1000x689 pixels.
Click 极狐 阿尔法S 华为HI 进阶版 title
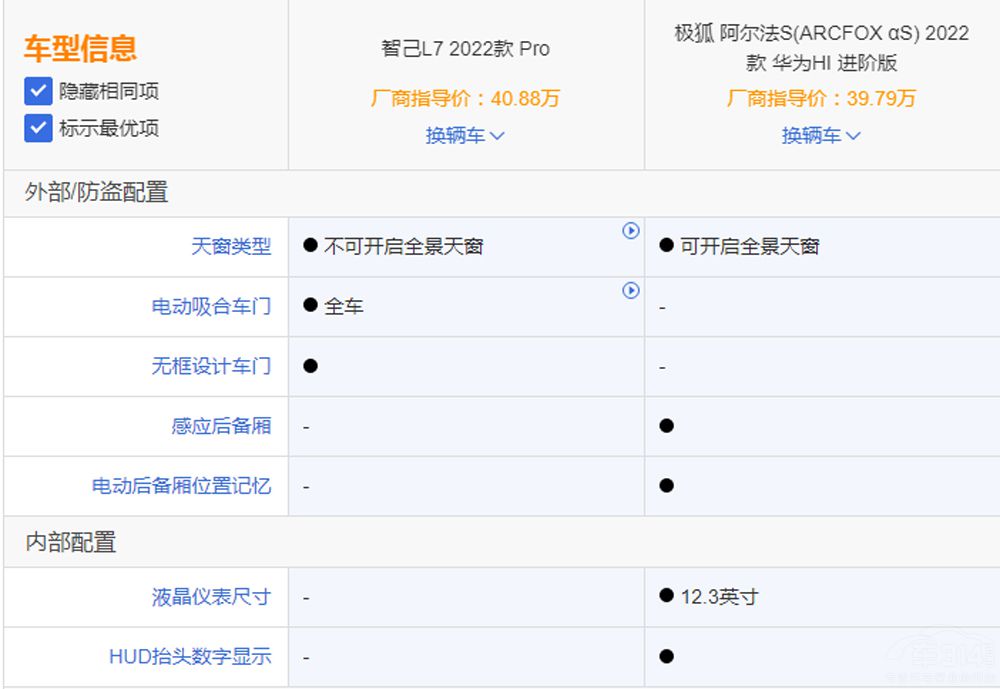click(821, 48)
